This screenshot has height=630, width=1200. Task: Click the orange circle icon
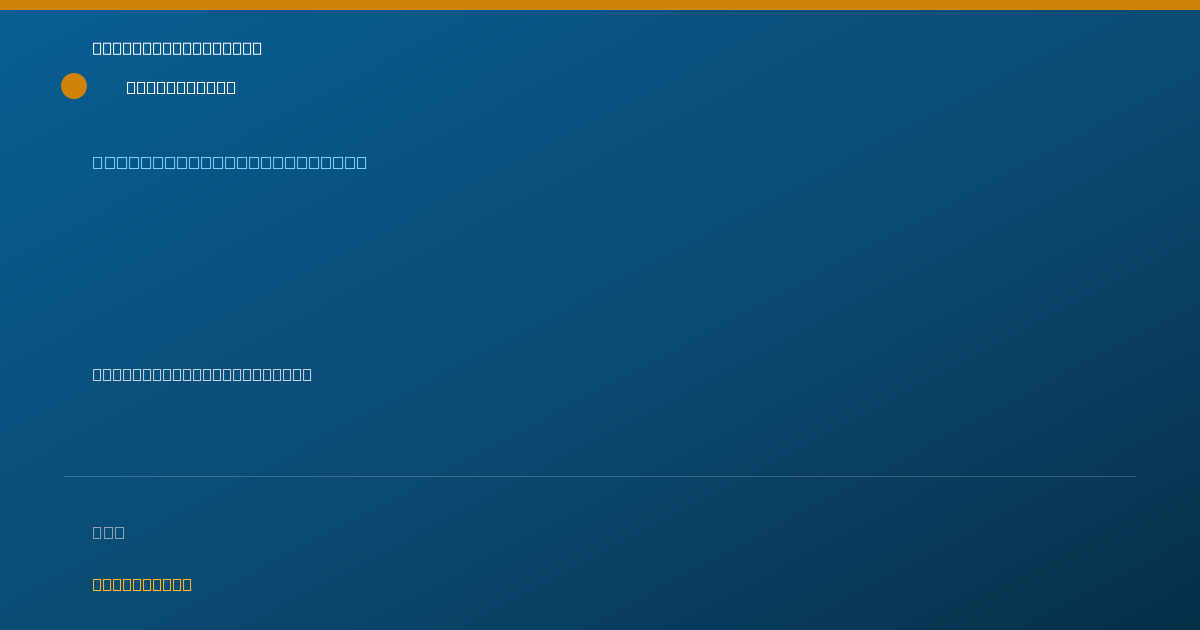pos(74,86)
